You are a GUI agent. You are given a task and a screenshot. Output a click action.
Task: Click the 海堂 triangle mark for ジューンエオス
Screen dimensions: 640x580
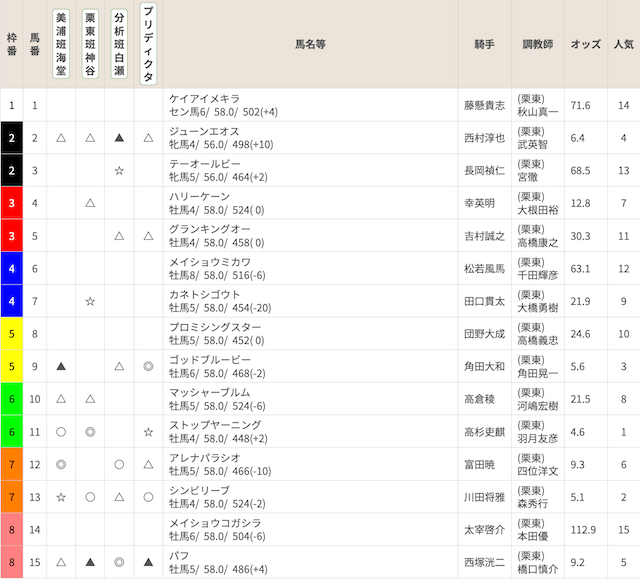61,138
